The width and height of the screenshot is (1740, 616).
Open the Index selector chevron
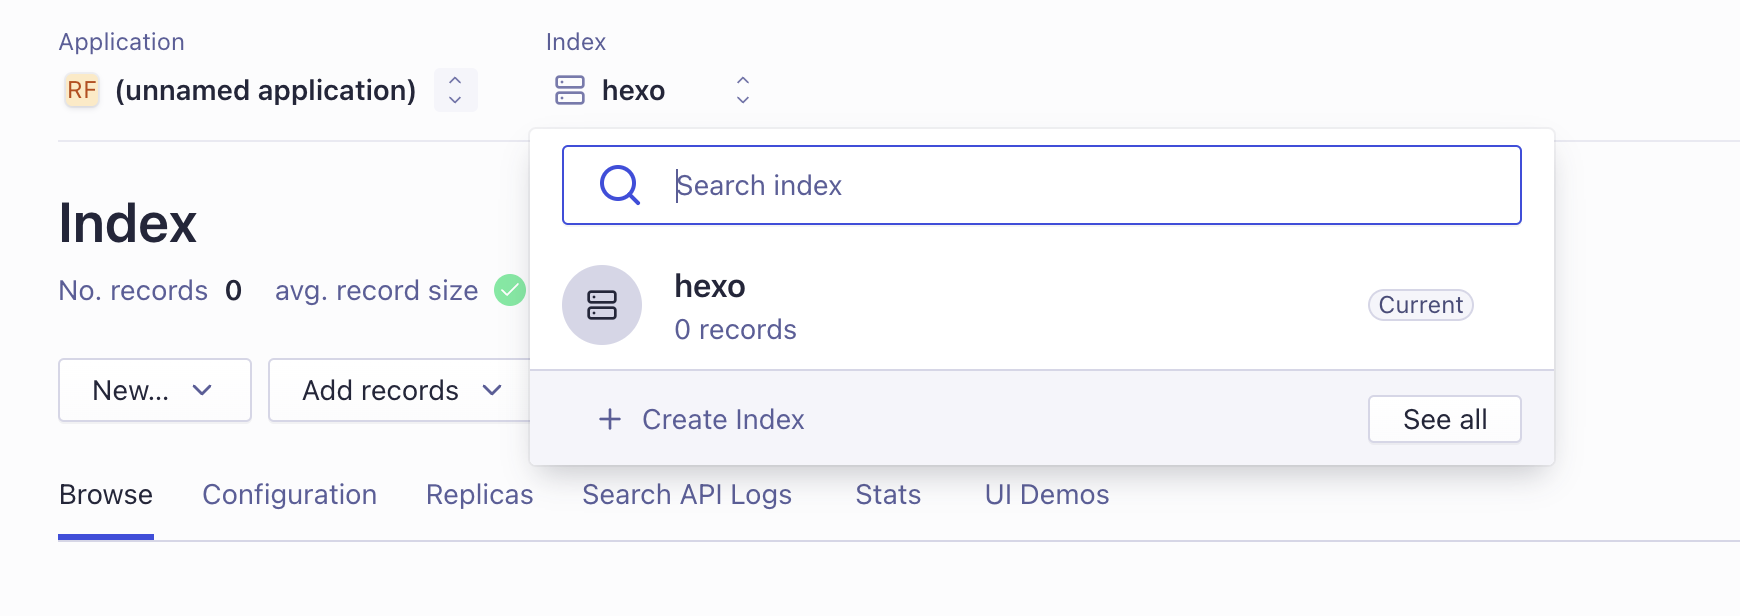pyautogui.click(x=742, y=90)
